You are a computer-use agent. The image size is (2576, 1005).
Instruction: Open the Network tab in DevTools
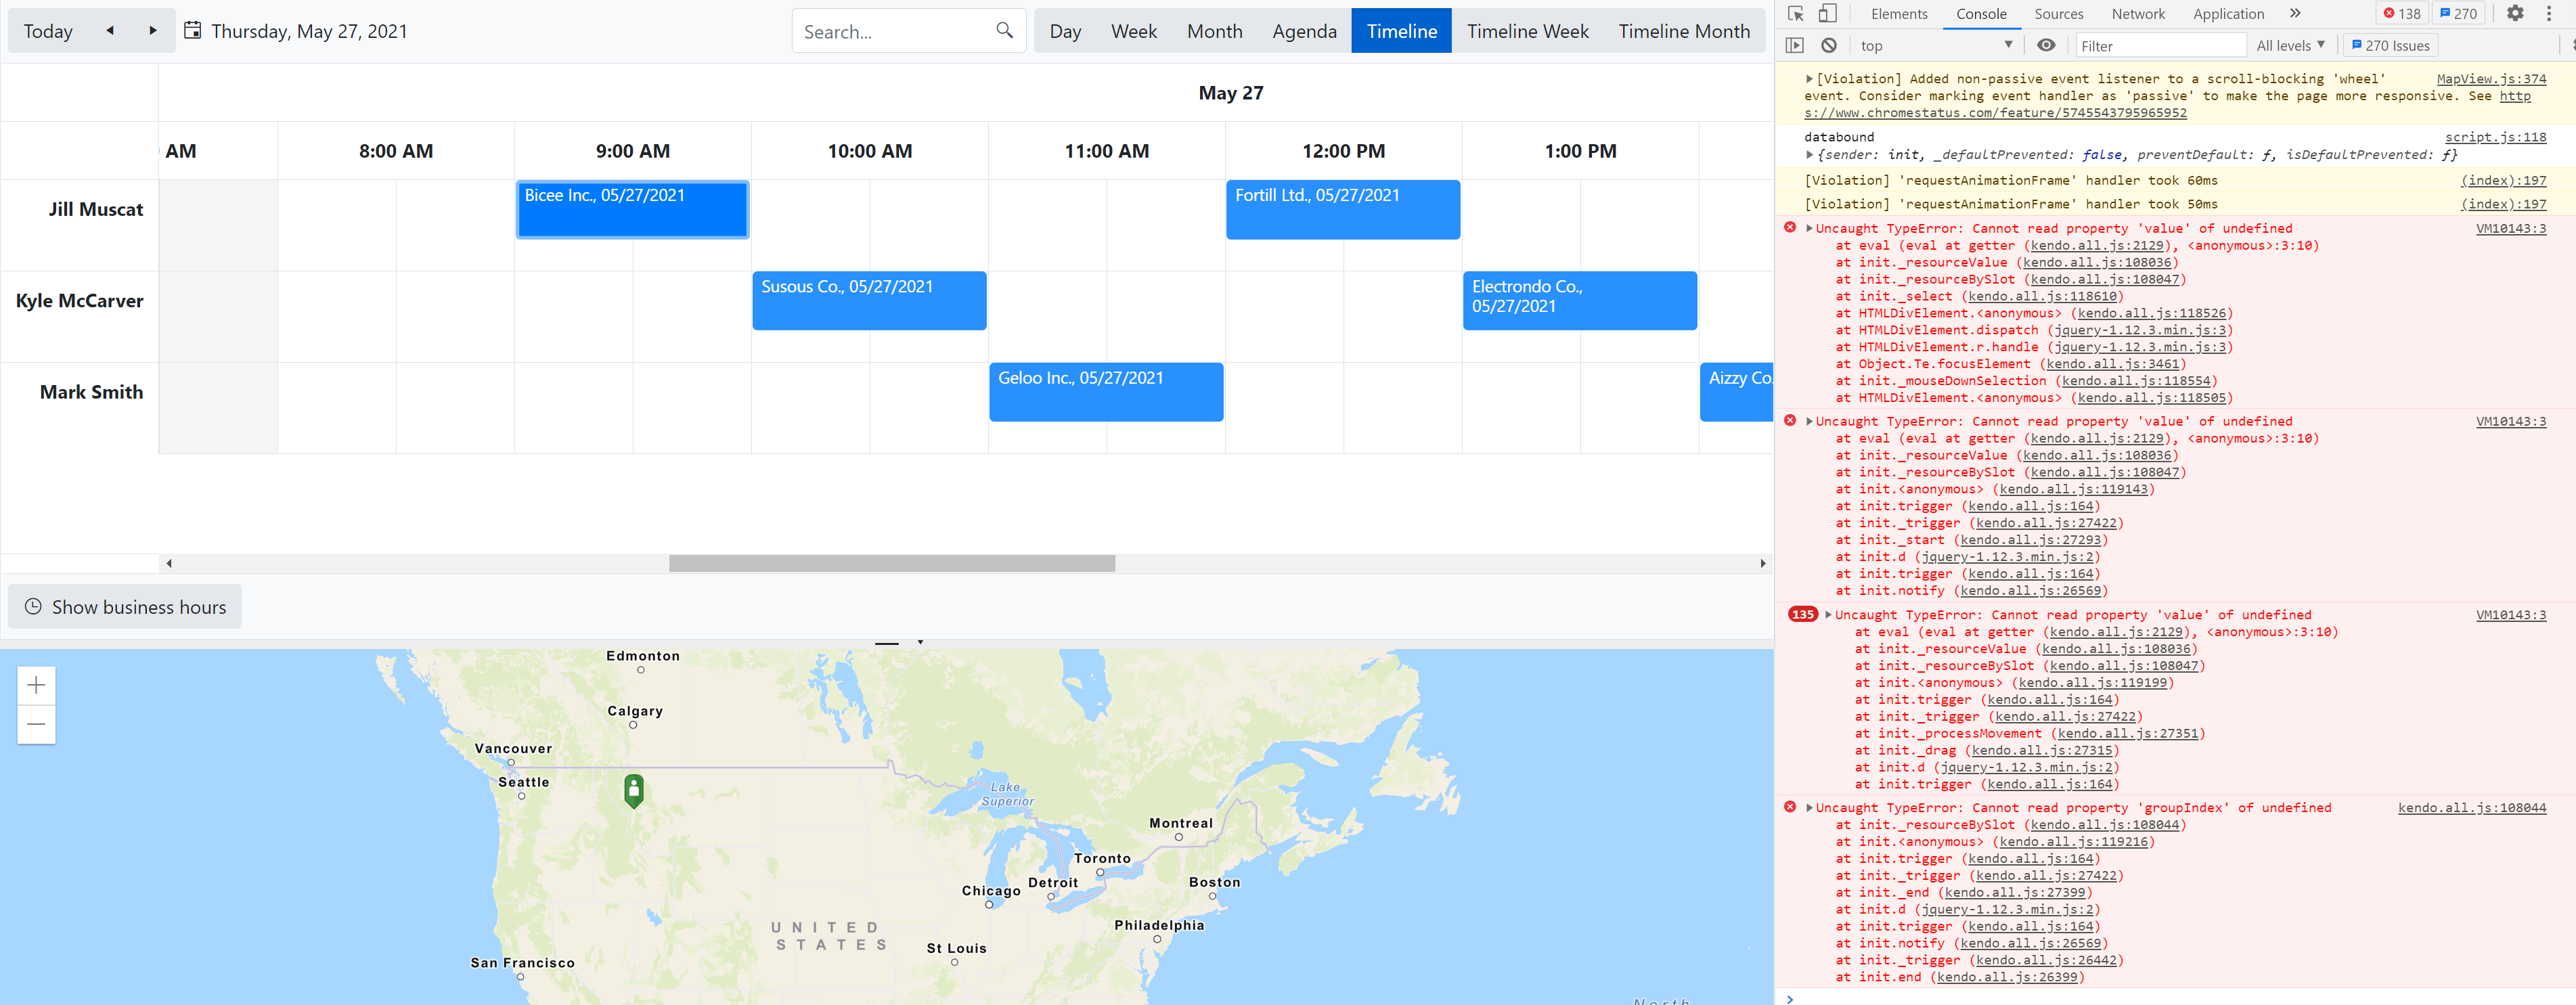click(2138, 14)
